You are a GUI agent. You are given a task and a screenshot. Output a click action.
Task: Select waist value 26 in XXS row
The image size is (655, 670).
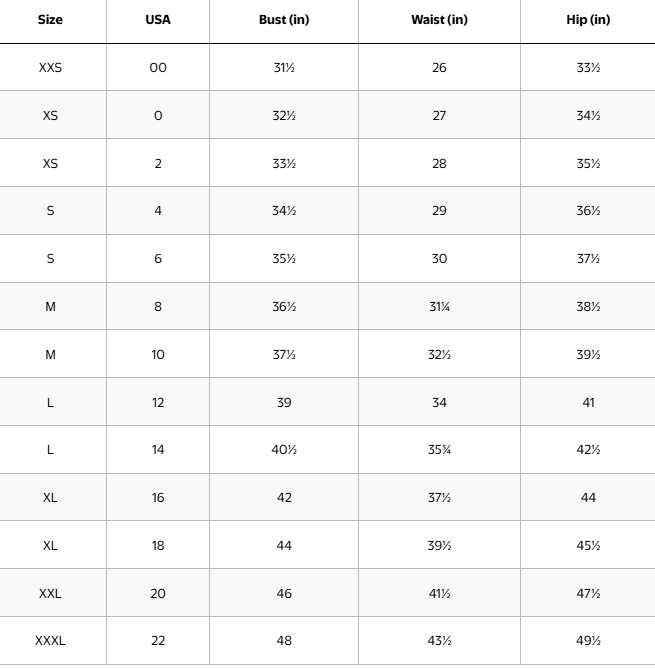point(439,68)
